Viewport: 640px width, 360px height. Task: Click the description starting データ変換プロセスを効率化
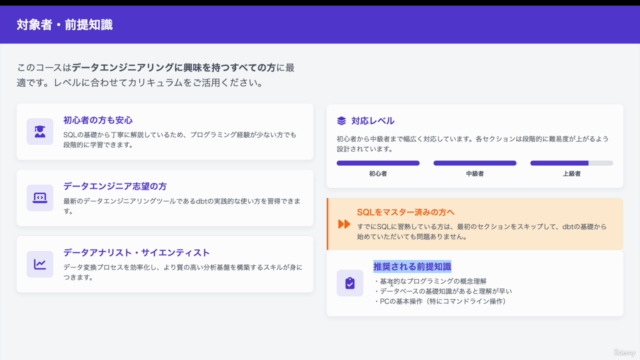point(183,272)
